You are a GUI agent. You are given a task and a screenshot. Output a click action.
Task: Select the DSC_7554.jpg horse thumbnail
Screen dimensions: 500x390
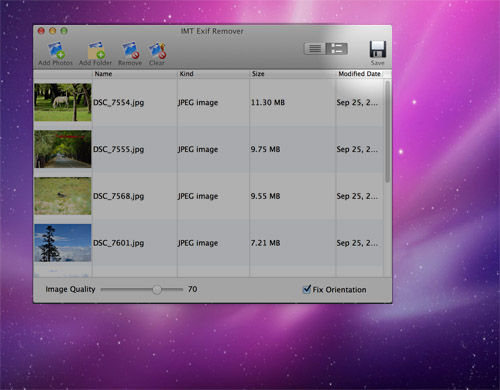63,102
